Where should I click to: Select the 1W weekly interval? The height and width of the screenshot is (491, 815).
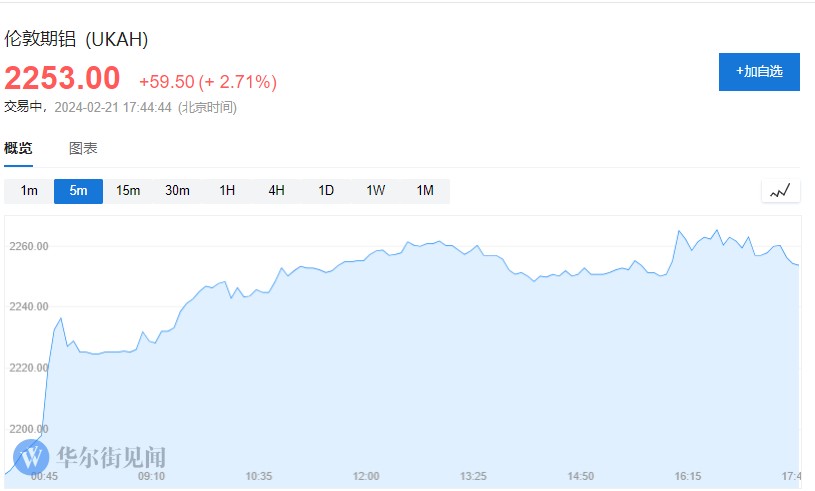click(375, 191)
